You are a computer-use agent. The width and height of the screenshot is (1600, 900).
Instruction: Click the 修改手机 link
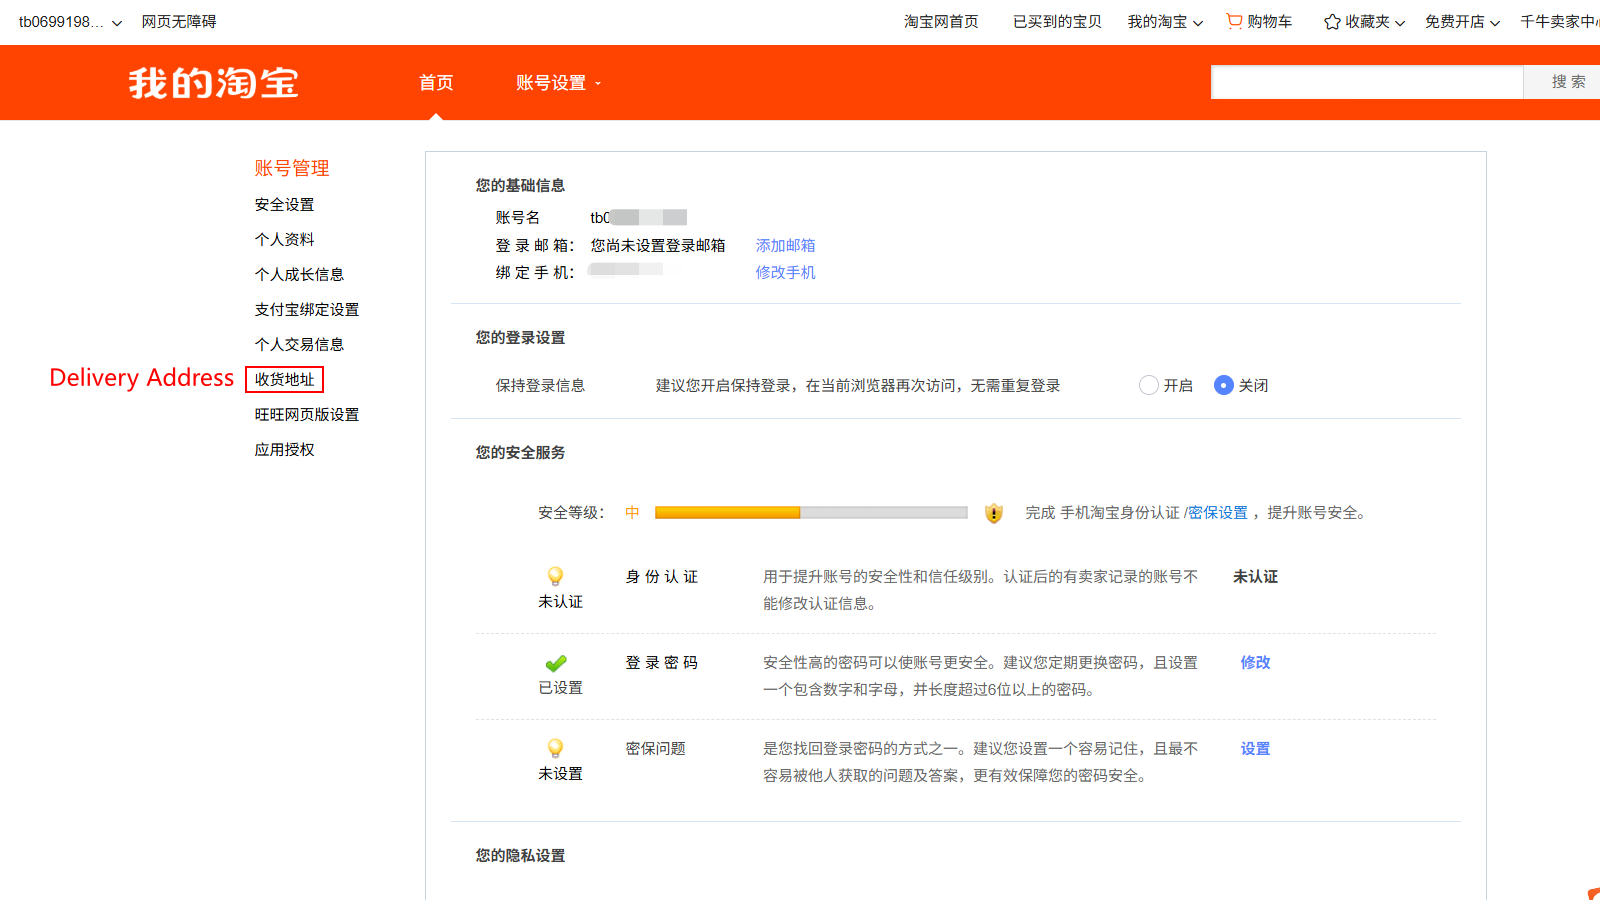click(x=785, y=272)
